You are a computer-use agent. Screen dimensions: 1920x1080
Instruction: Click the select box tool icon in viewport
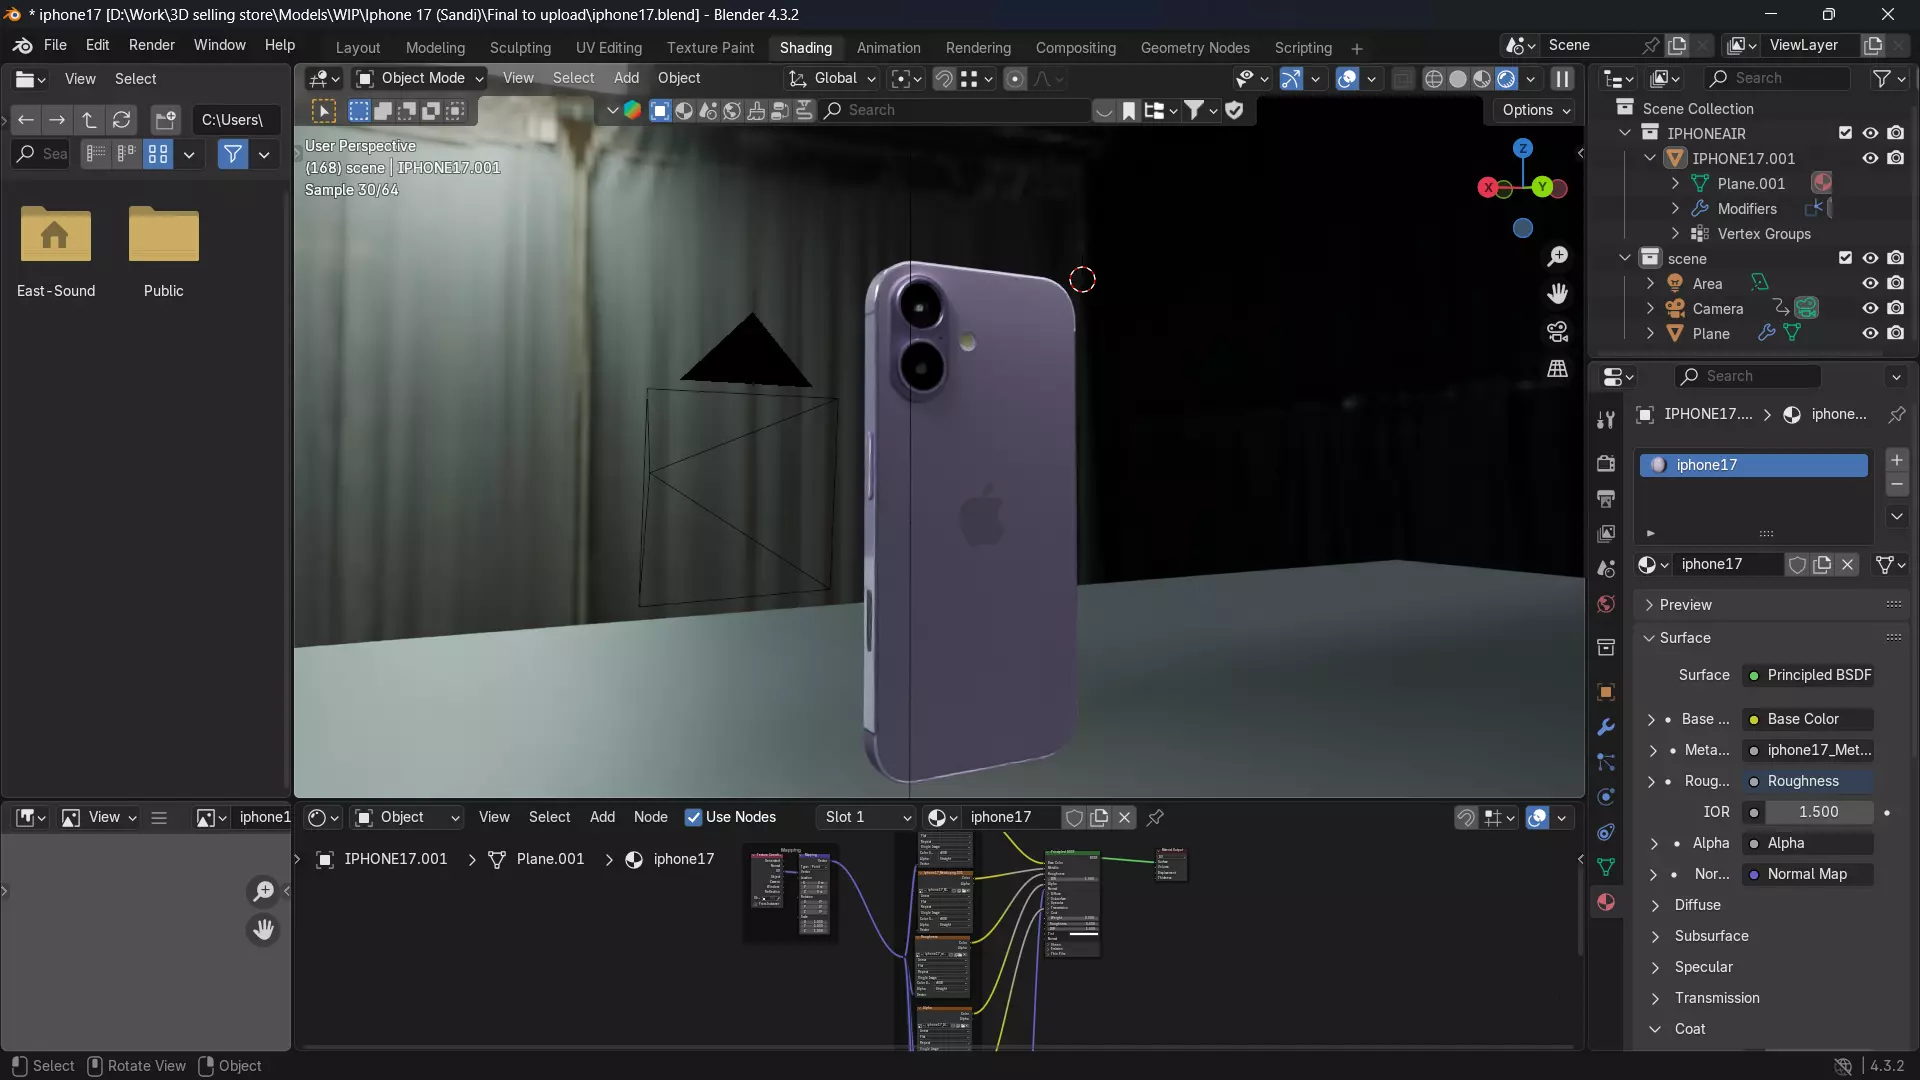point(324,111)
